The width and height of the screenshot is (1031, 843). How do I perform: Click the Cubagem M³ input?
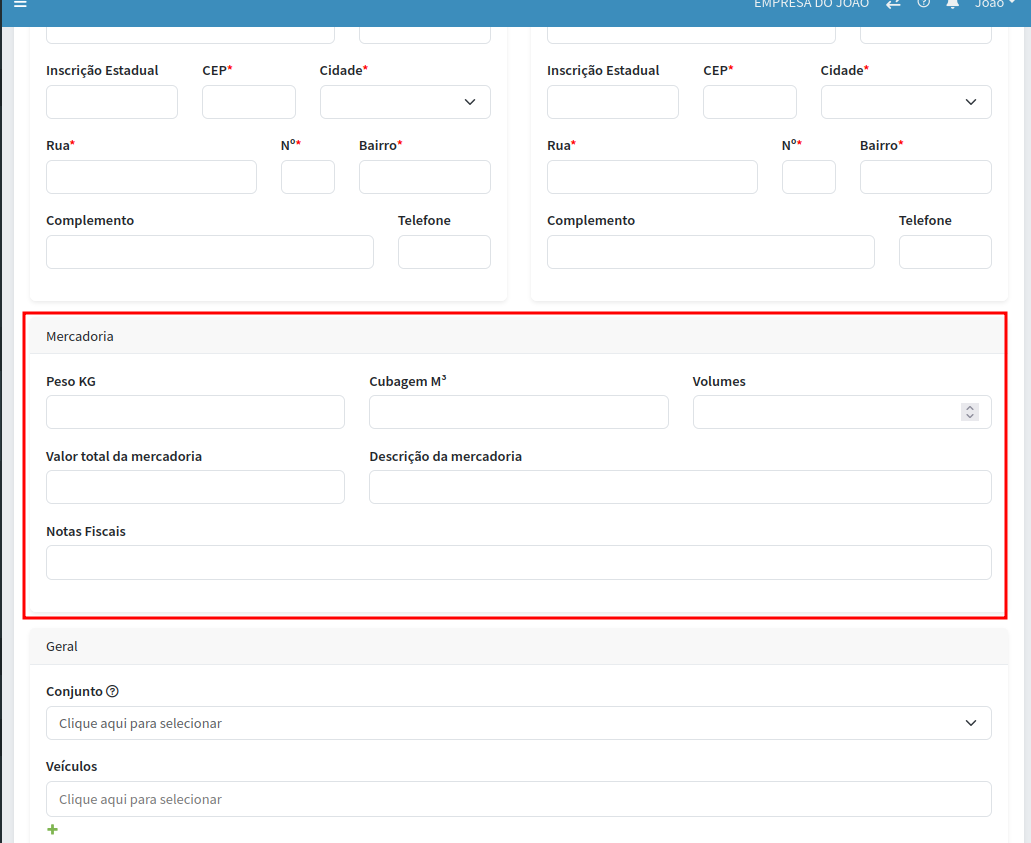(518, 412)
